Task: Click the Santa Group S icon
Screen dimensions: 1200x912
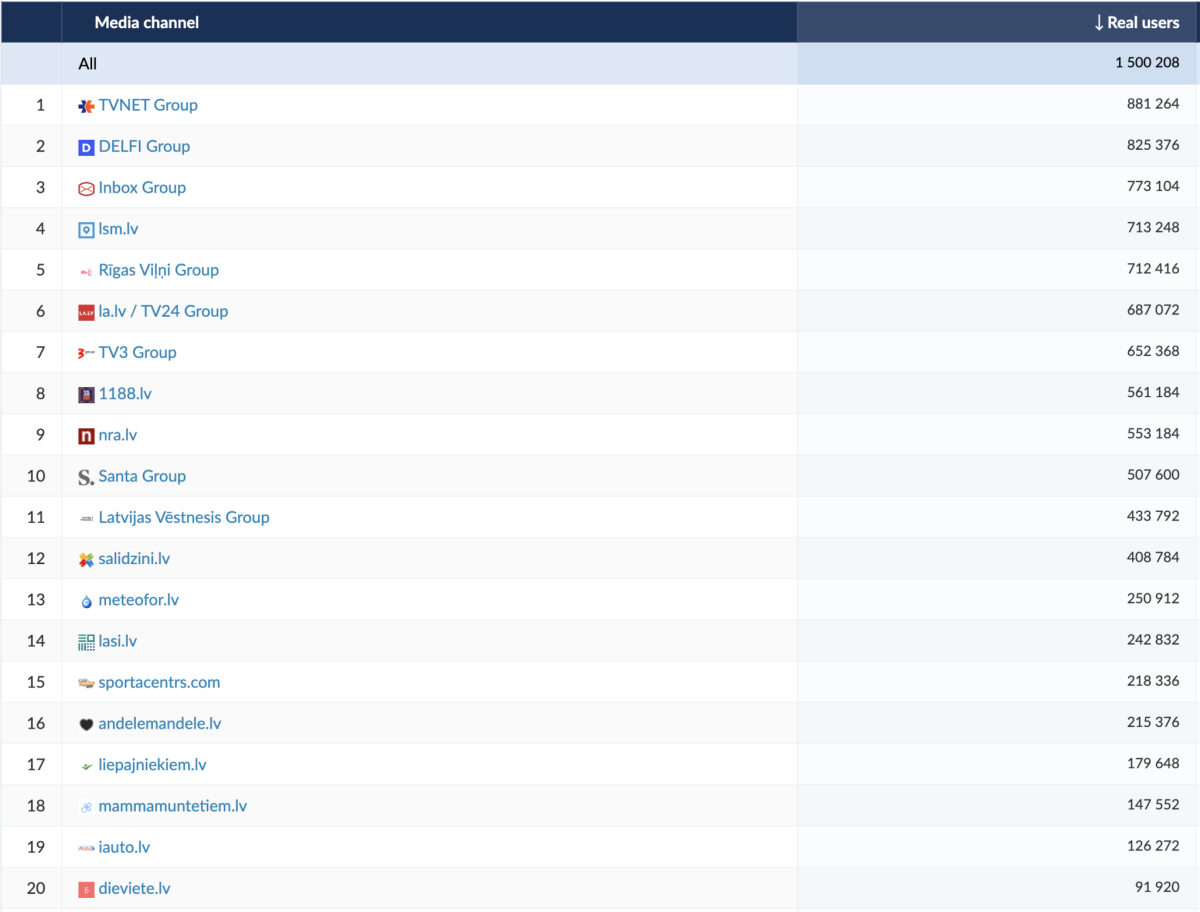Action: pos(86,477)
